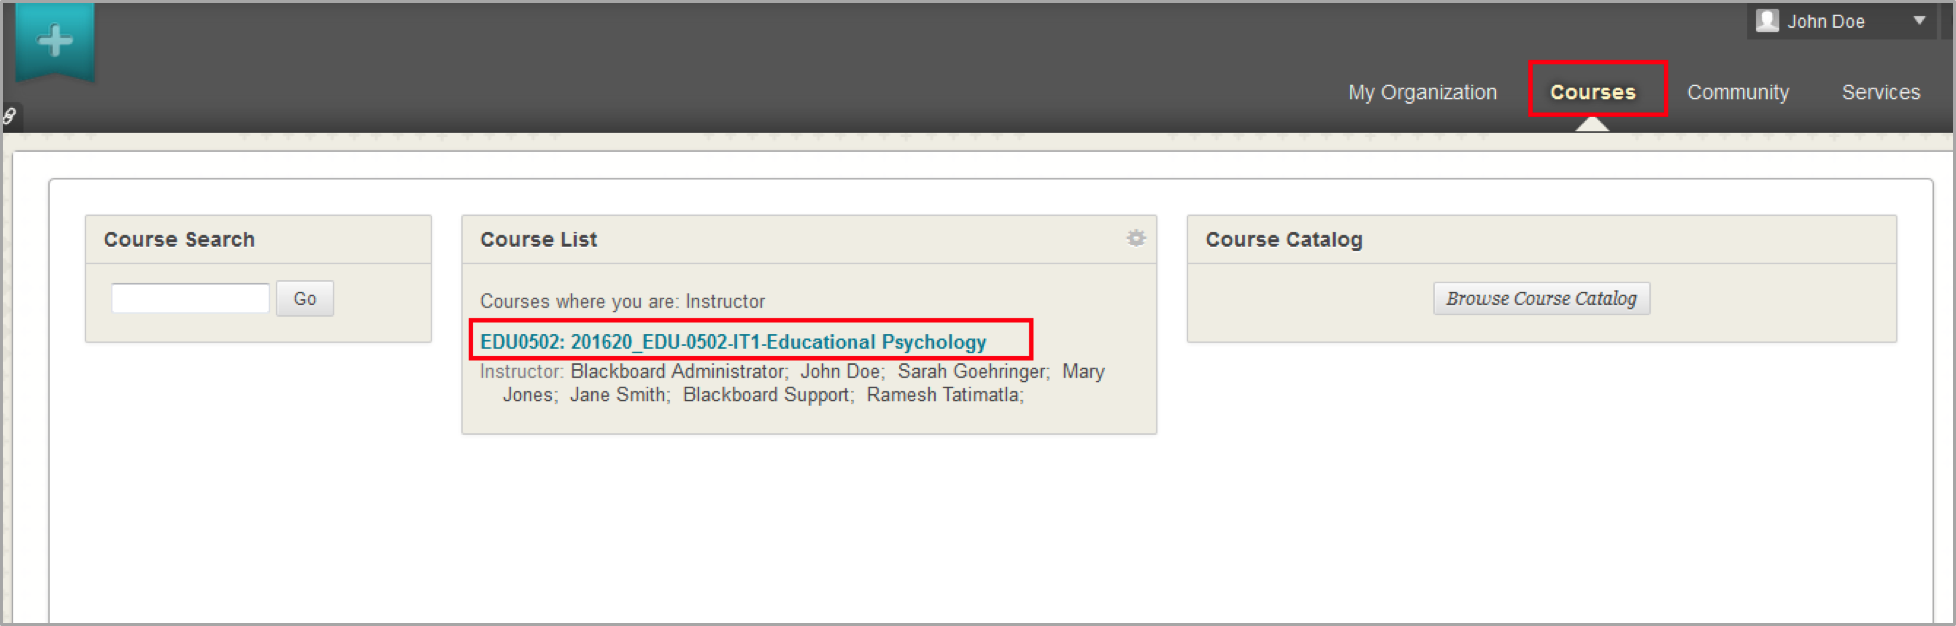Click the Course Catalog module header
Image resolution: width=1956 pixels, height=626 pixels.
click(1284, 240)
